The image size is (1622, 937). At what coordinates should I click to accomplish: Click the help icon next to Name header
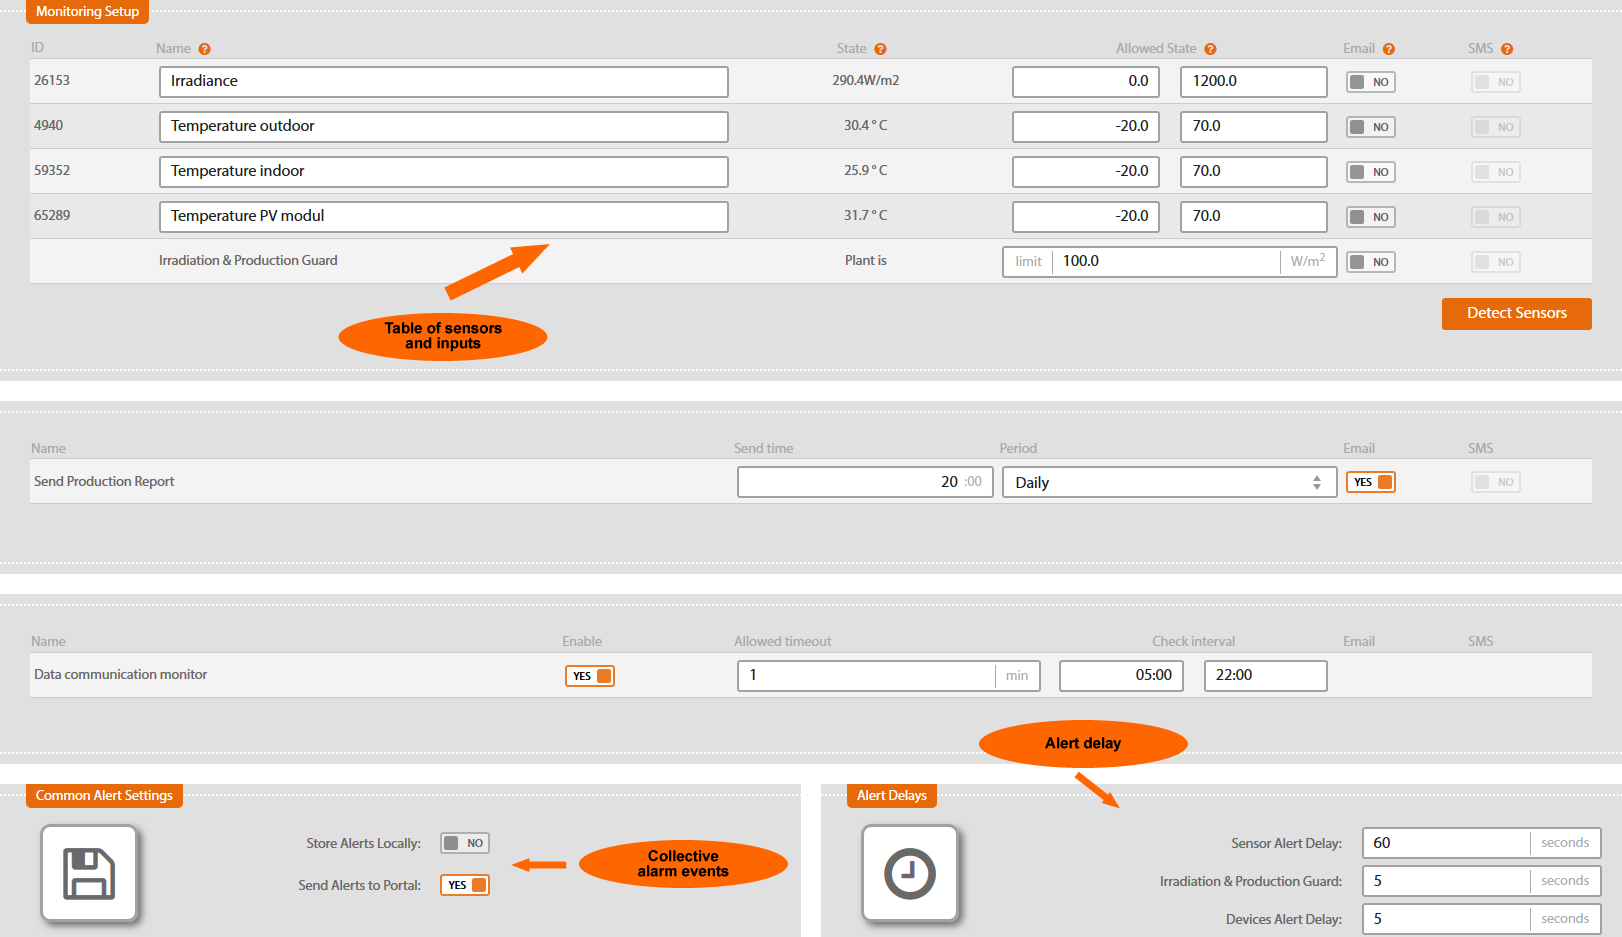tap(204, 49)
